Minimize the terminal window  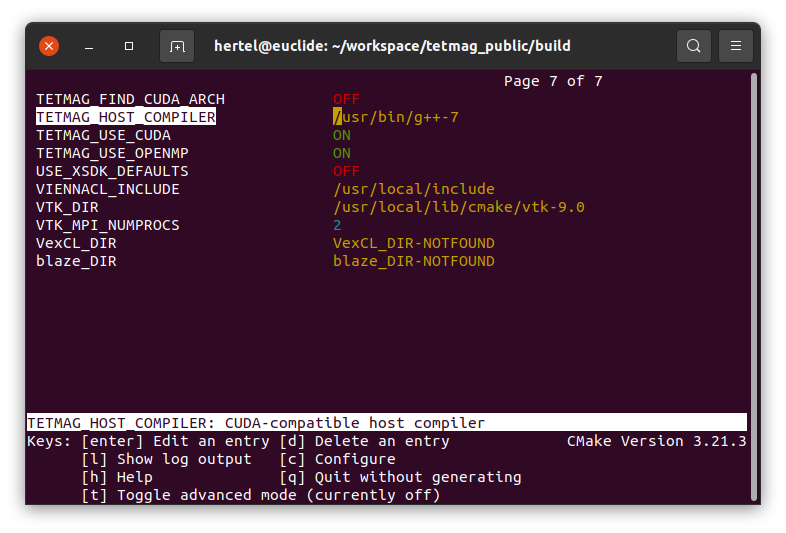click(89, 47)
